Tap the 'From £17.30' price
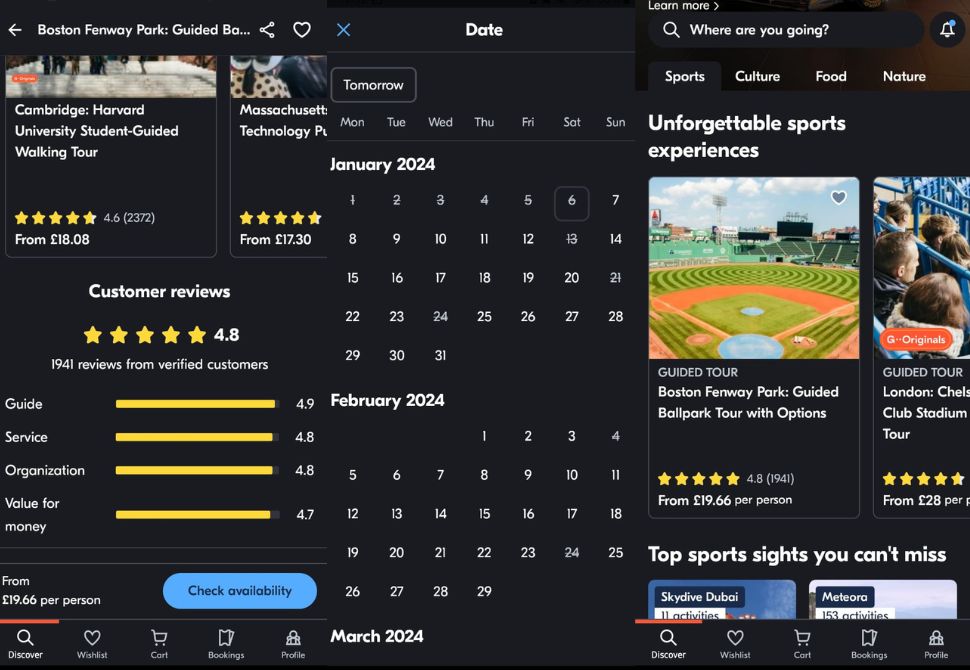The width and height of the screenshot is (970, 670). pos(275,239)
